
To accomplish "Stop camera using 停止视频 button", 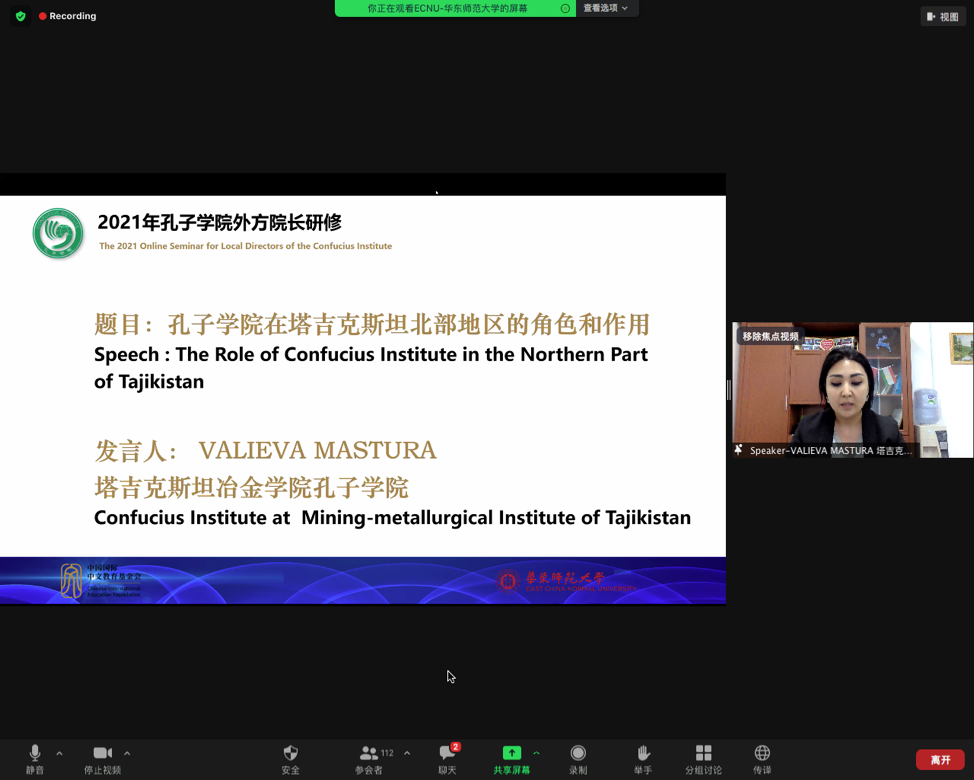I will 102,758.
